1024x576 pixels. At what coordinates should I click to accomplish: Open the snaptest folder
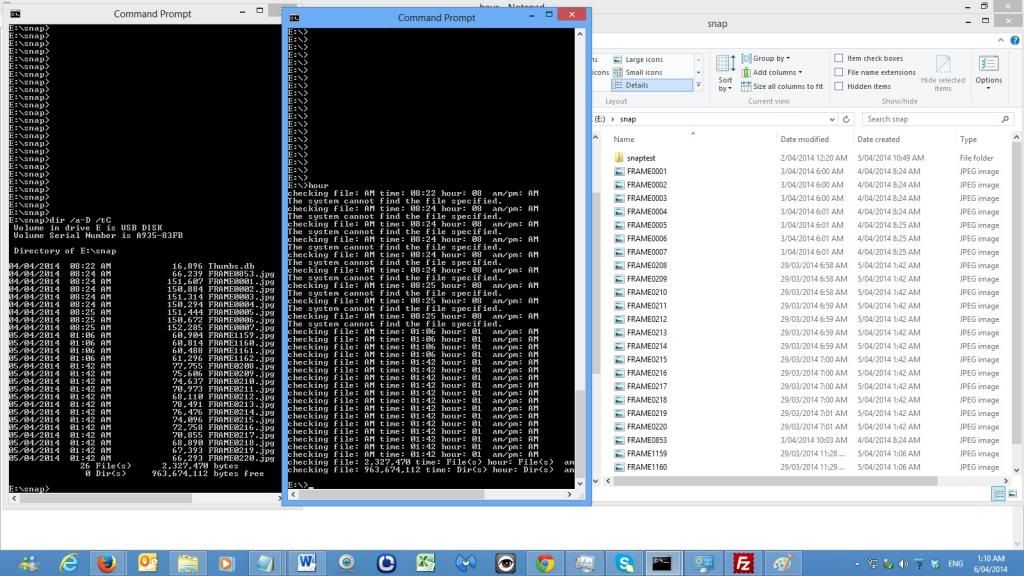coord(641,158)
